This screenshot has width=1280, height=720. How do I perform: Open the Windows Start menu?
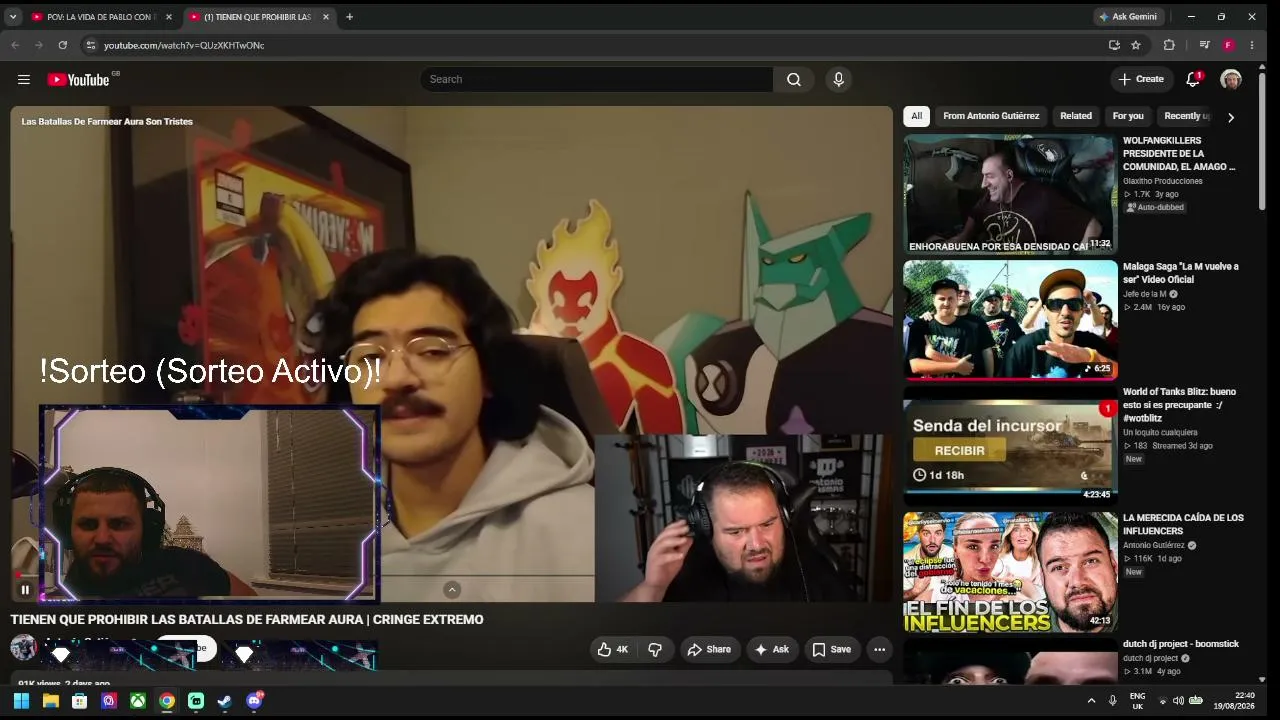pyautogui.click(x=21, y=701)
